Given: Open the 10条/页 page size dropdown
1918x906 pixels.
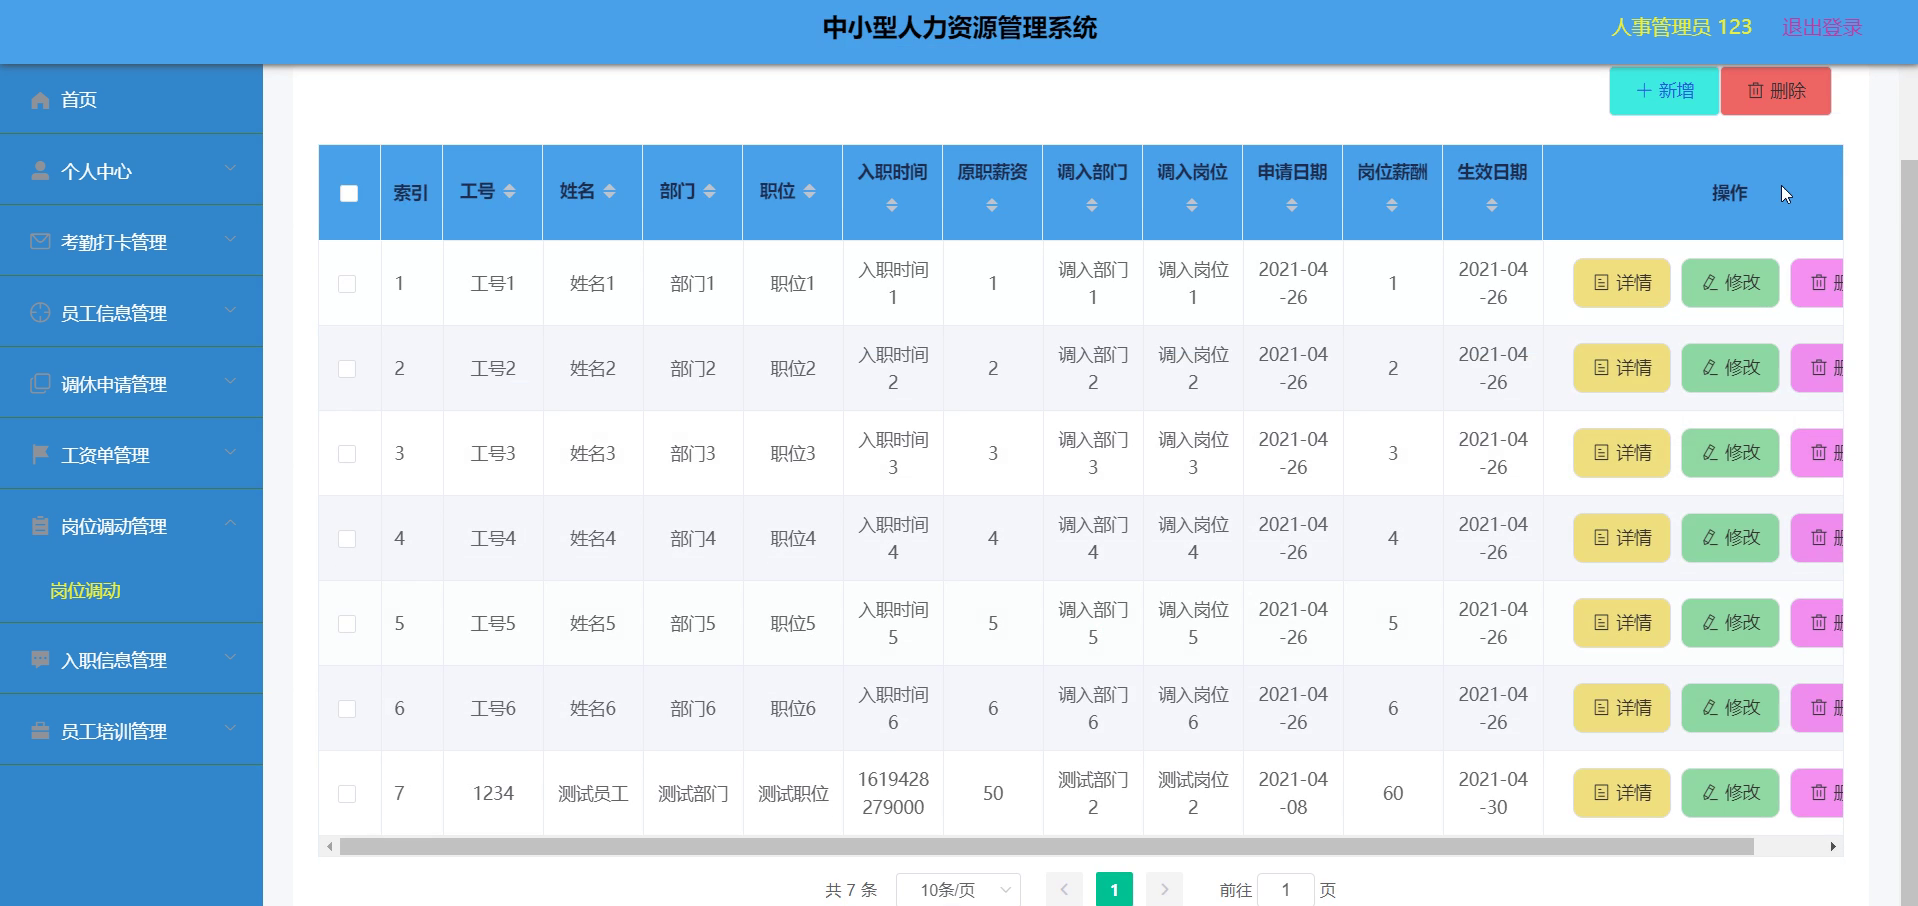Looking at the screenshot, I should (958, 889).
